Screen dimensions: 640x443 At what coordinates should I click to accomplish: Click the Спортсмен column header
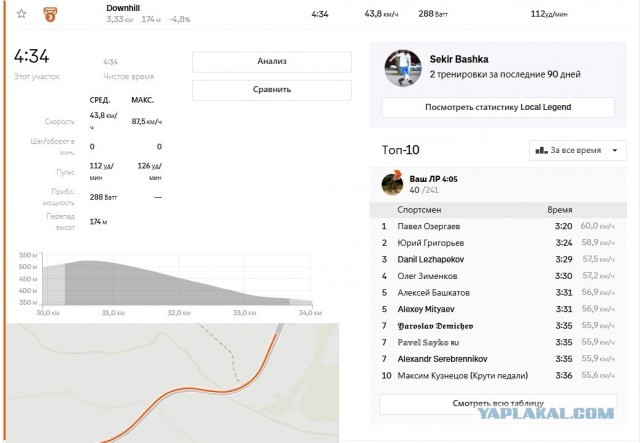419,210
